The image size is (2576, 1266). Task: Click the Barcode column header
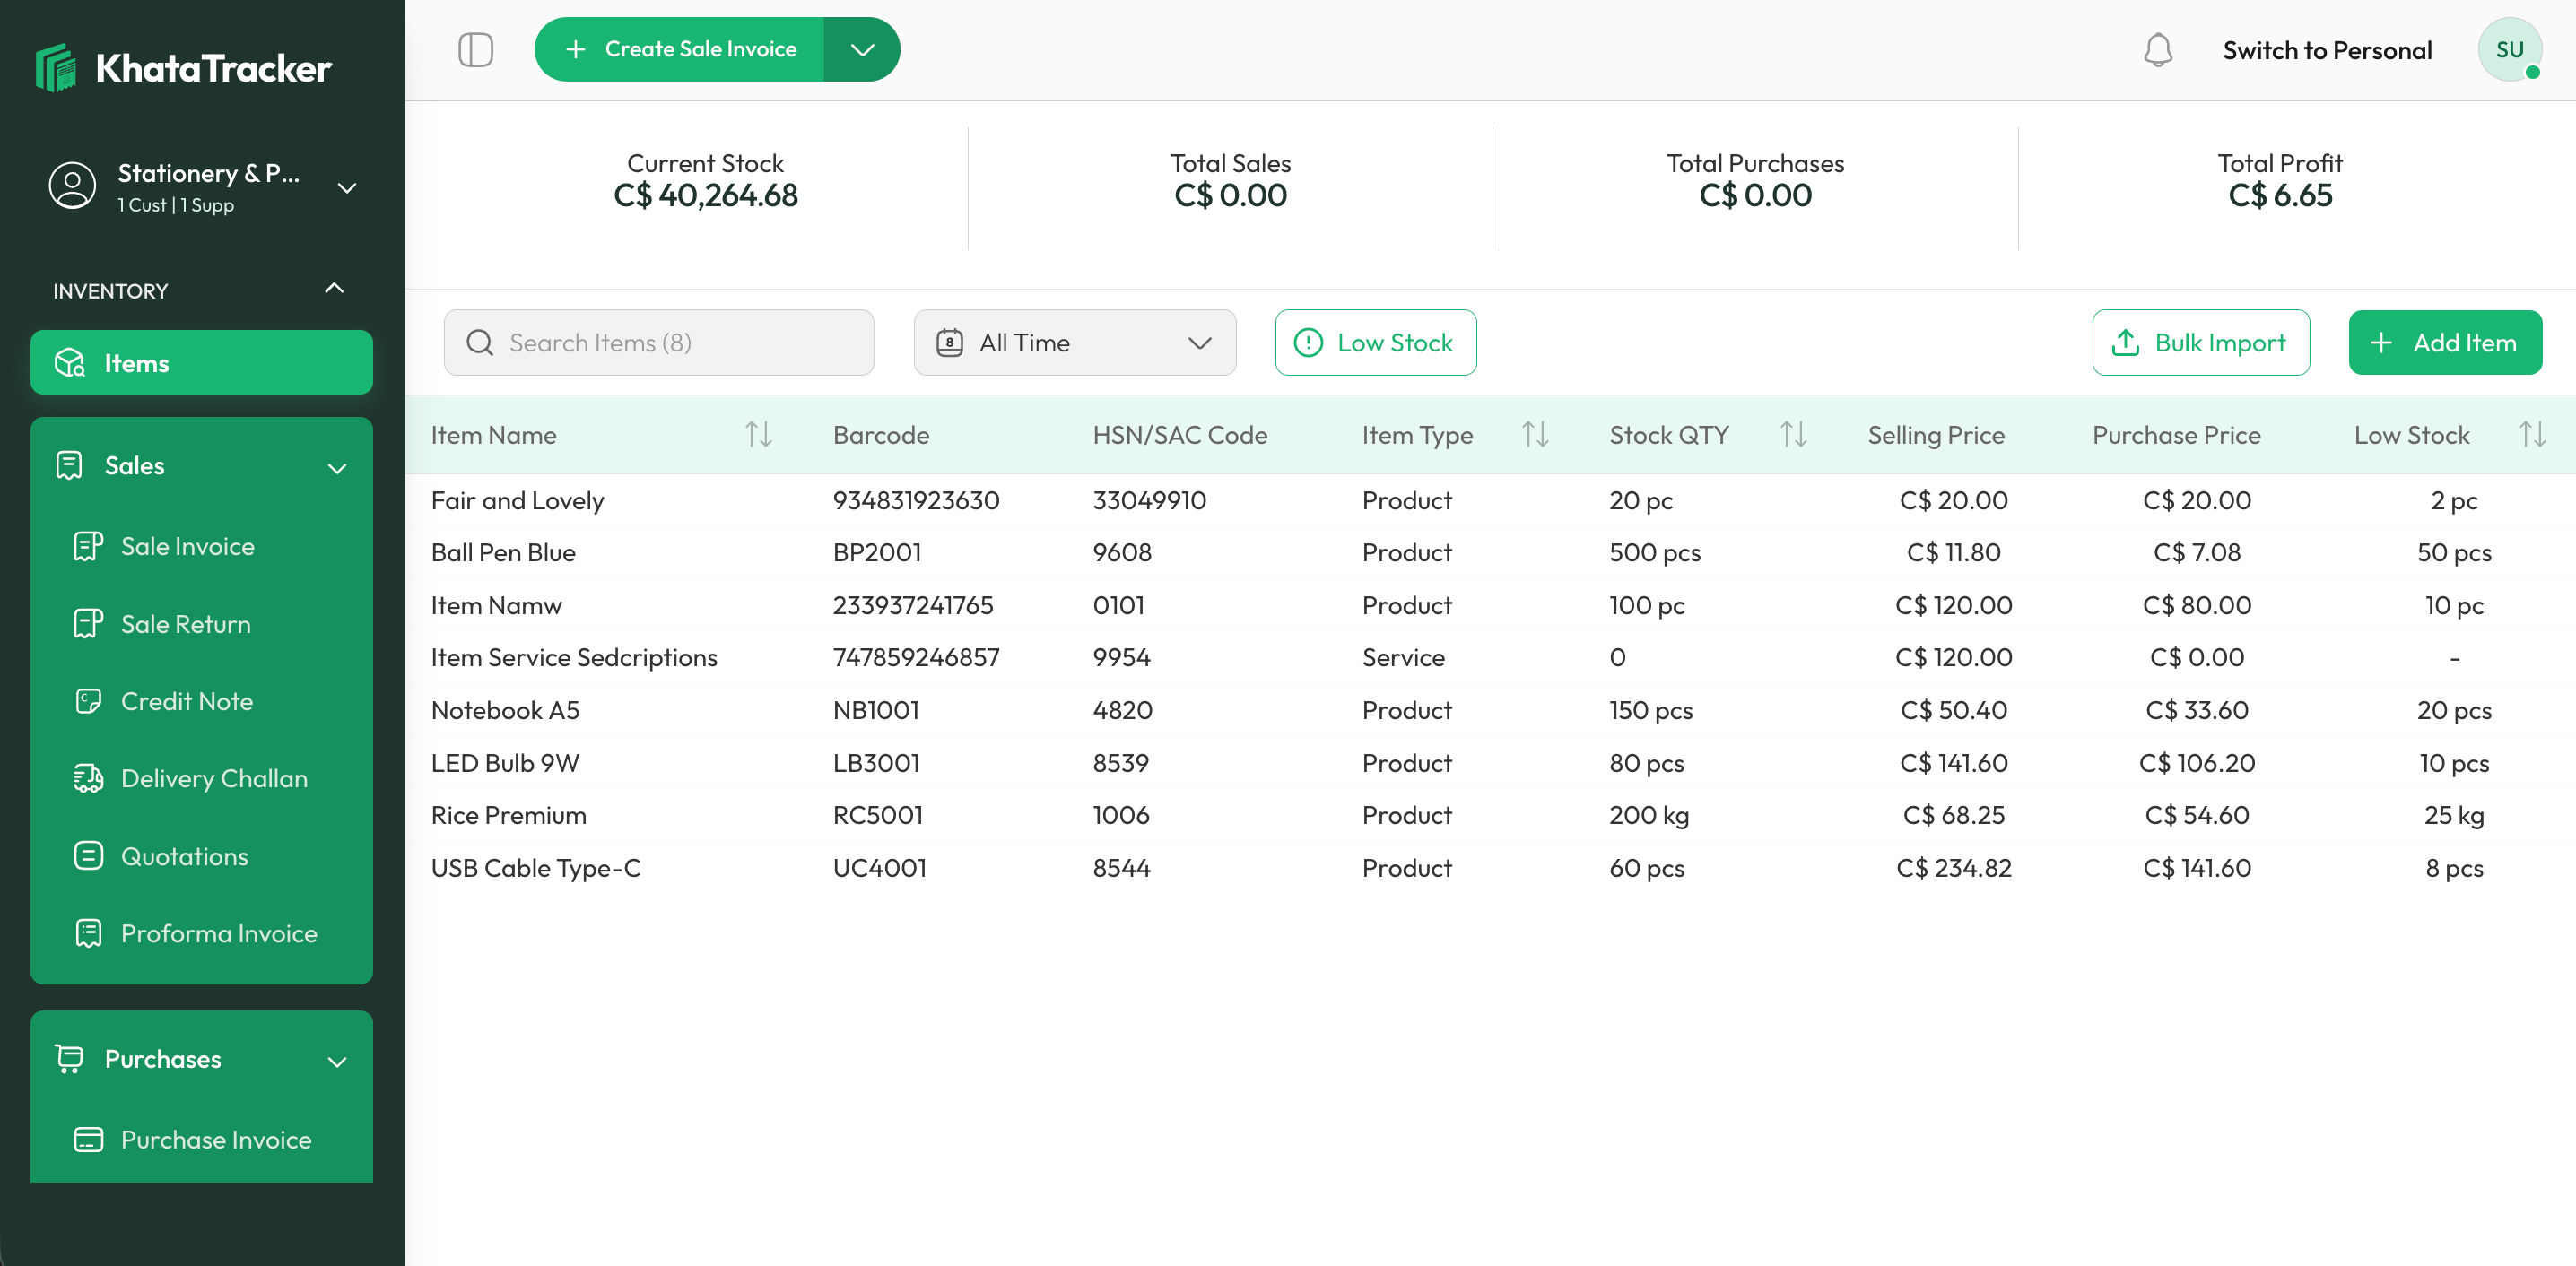tap(881, 434)
